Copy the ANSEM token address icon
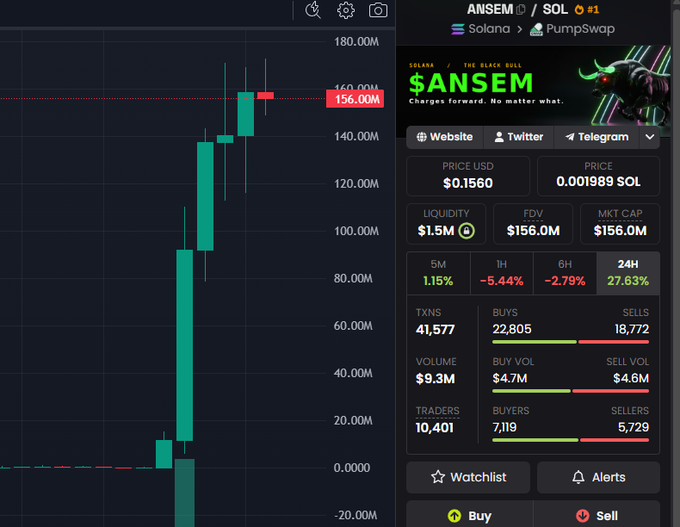 pos(521,10)
